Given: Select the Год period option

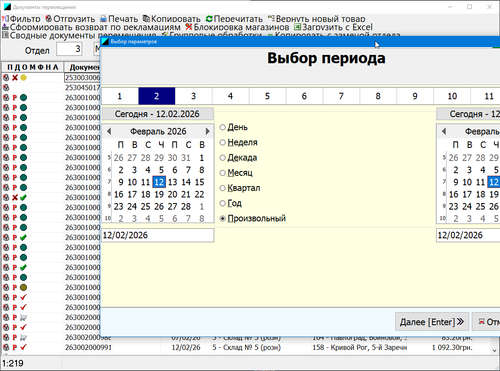Looking at the screenshot, I should click(x=231, y=203).
